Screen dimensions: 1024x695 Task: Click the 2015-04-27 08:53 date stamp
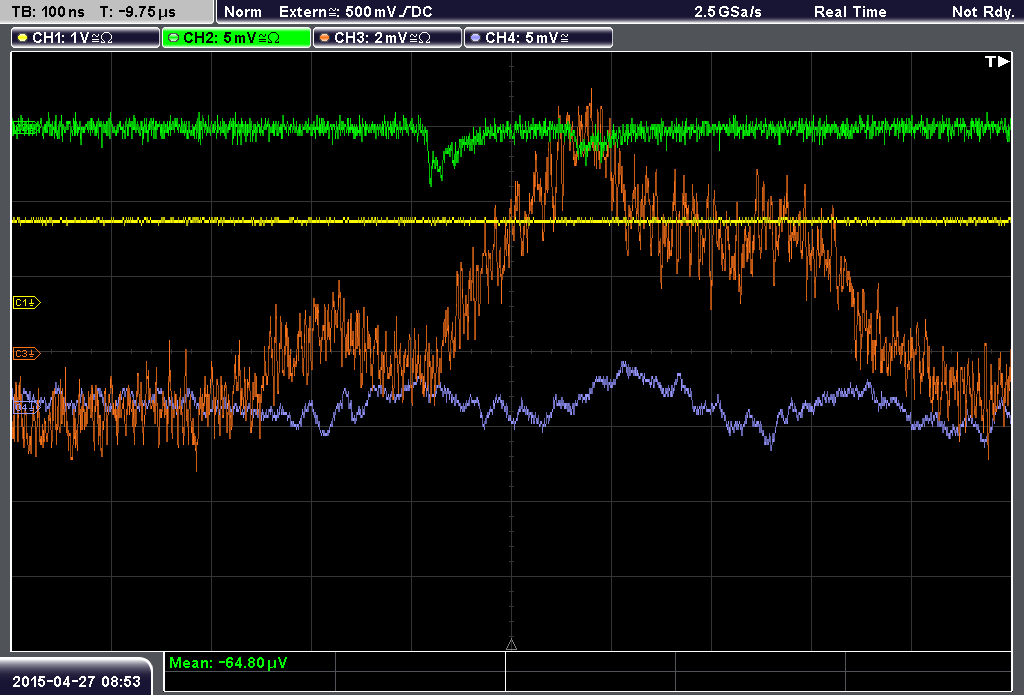pyautogui.click(x=76, y=681)
